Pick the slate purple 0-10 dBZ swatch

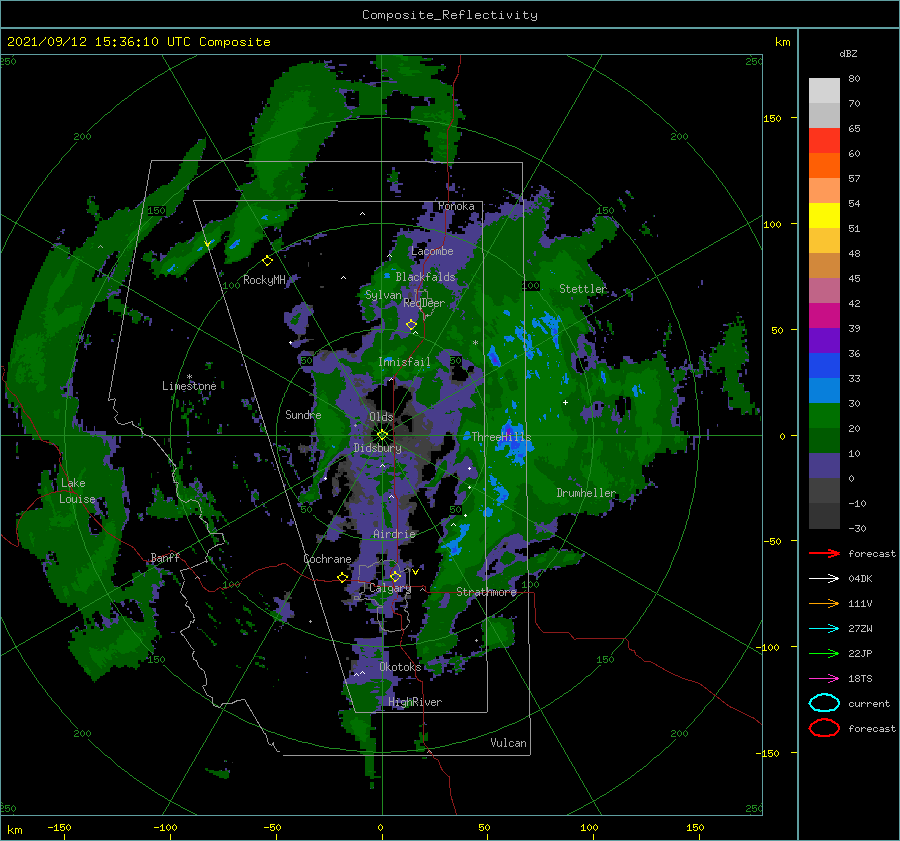coord(824,466)
